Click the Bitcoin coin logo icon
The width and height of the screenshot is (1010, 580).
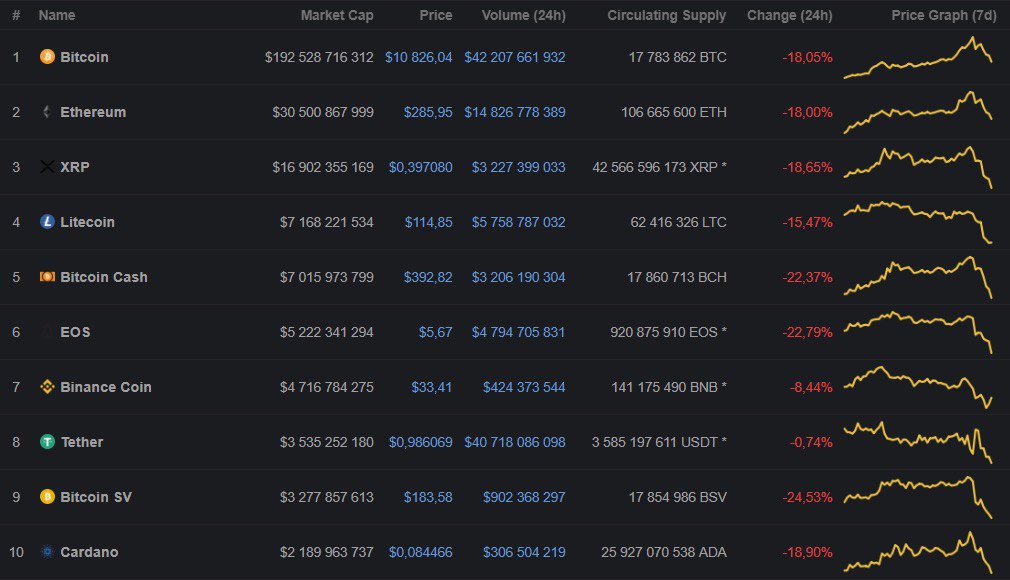[x=47, y=57]
